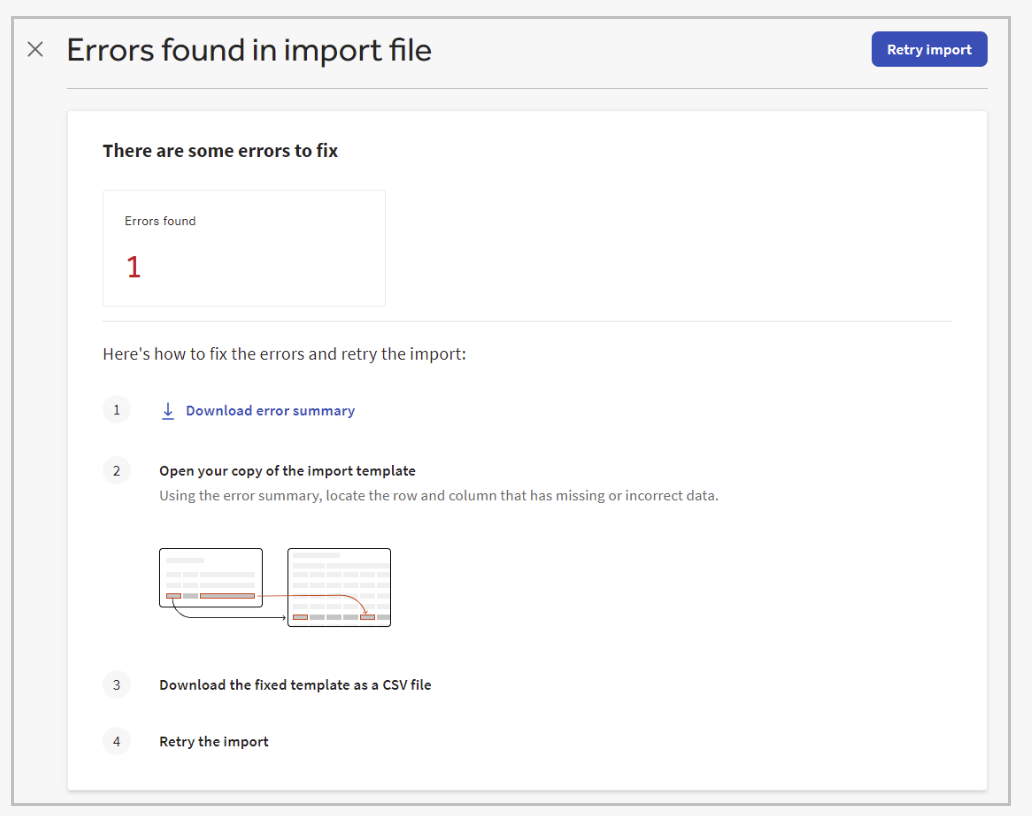Click 'There are some errors to fix' heading
This screenshot has height=816, width=1032.
[x=220, y=151]
